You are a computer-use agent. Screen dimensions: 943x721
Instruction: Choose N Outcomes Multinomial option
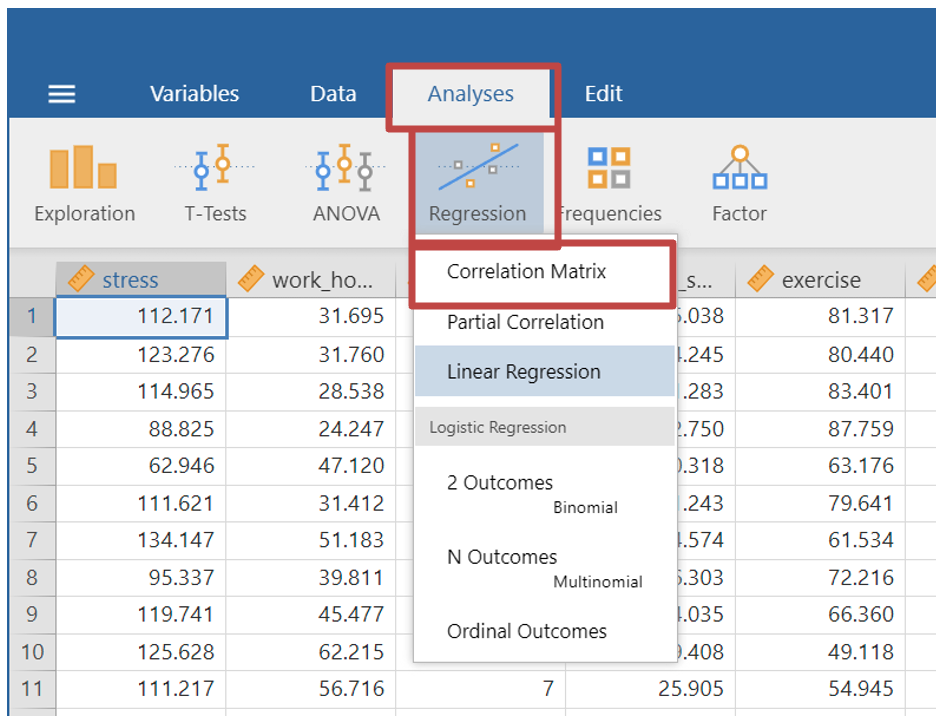(x=502, y=557)
